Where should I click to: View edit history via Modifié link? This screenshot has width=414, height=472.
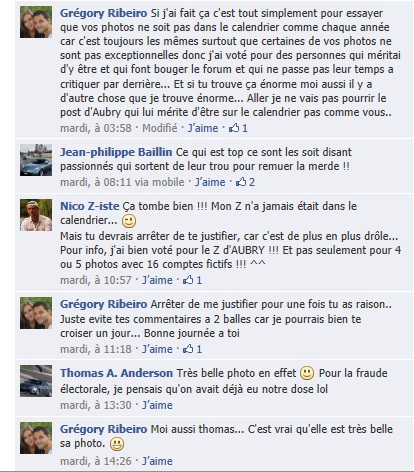click(160, 128)
